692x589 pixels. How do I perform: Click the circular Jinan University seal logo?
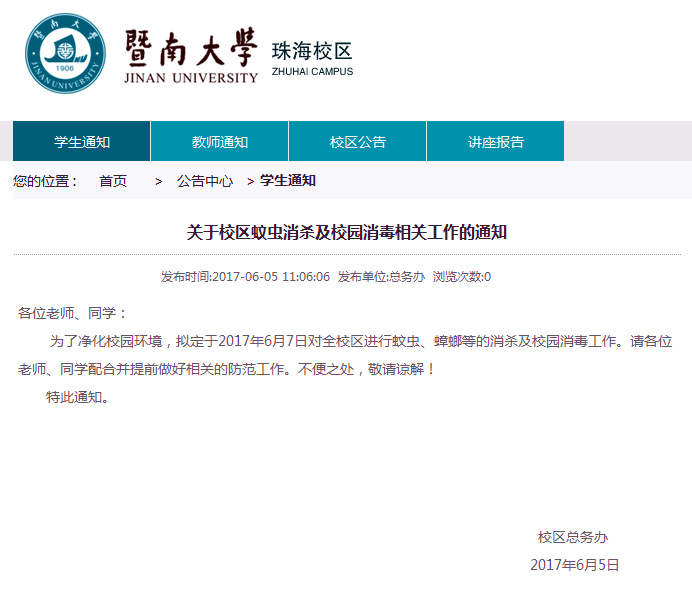pos(65,54)
